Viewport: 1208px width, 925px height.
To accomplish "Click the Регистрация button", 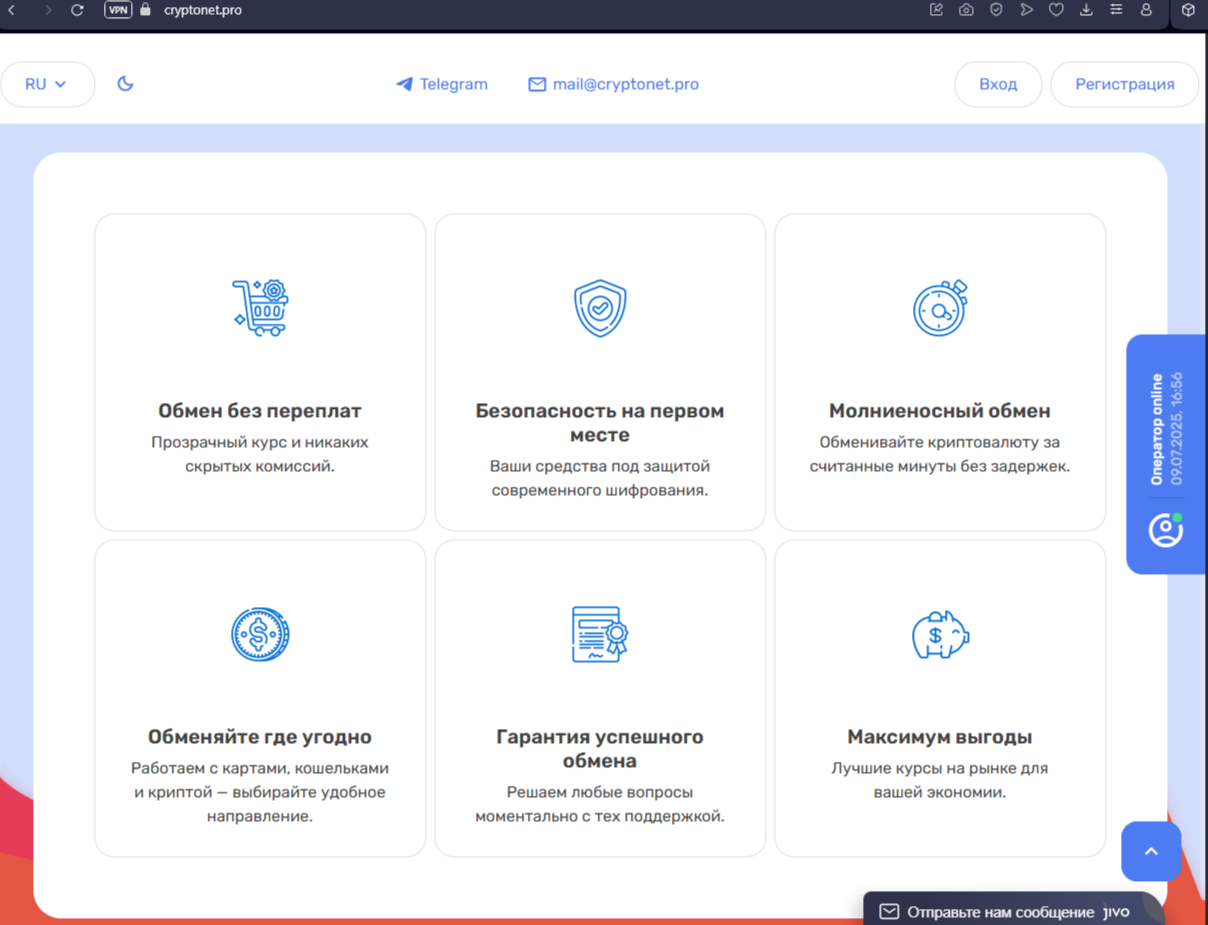I will tap(1124, 84).
